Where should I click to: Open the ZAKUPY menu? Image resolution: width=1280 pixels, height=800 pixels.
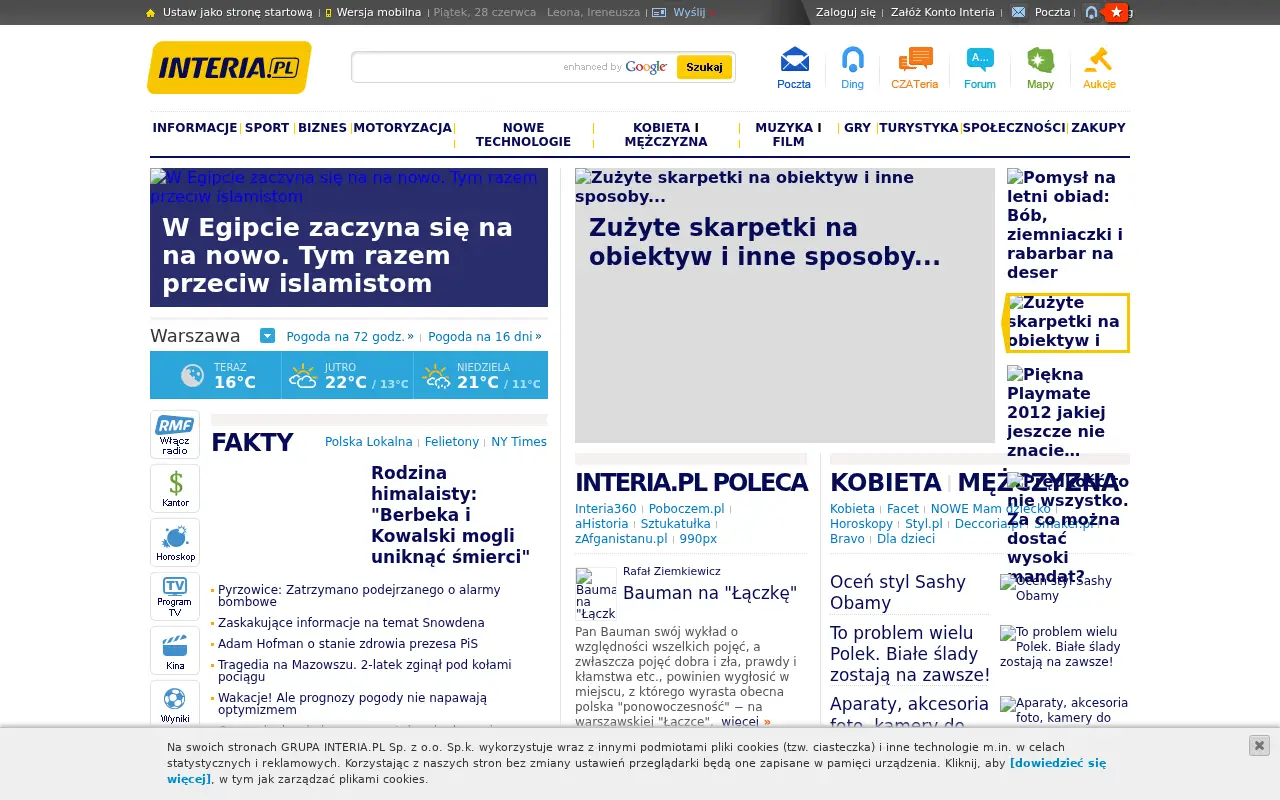1098,128
